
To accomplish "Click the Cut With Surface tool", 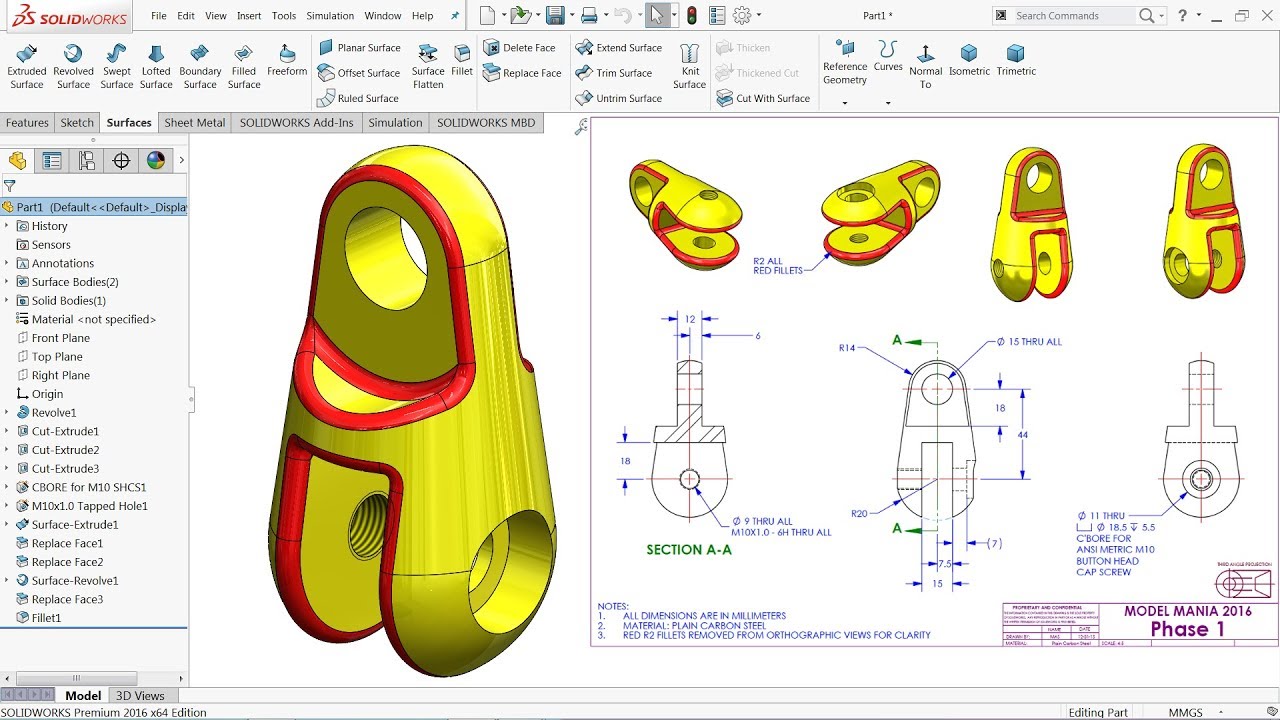I will click(x=763, y=98).
